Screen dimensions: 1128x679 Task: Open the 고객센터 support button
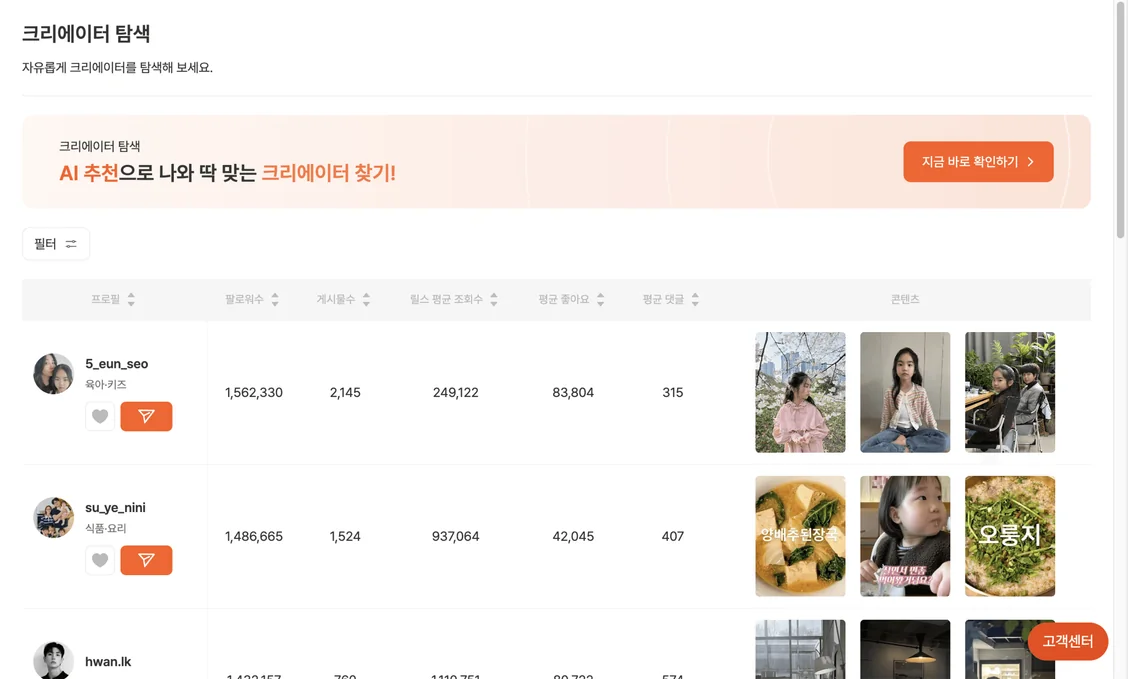[x=1068, y=641]
